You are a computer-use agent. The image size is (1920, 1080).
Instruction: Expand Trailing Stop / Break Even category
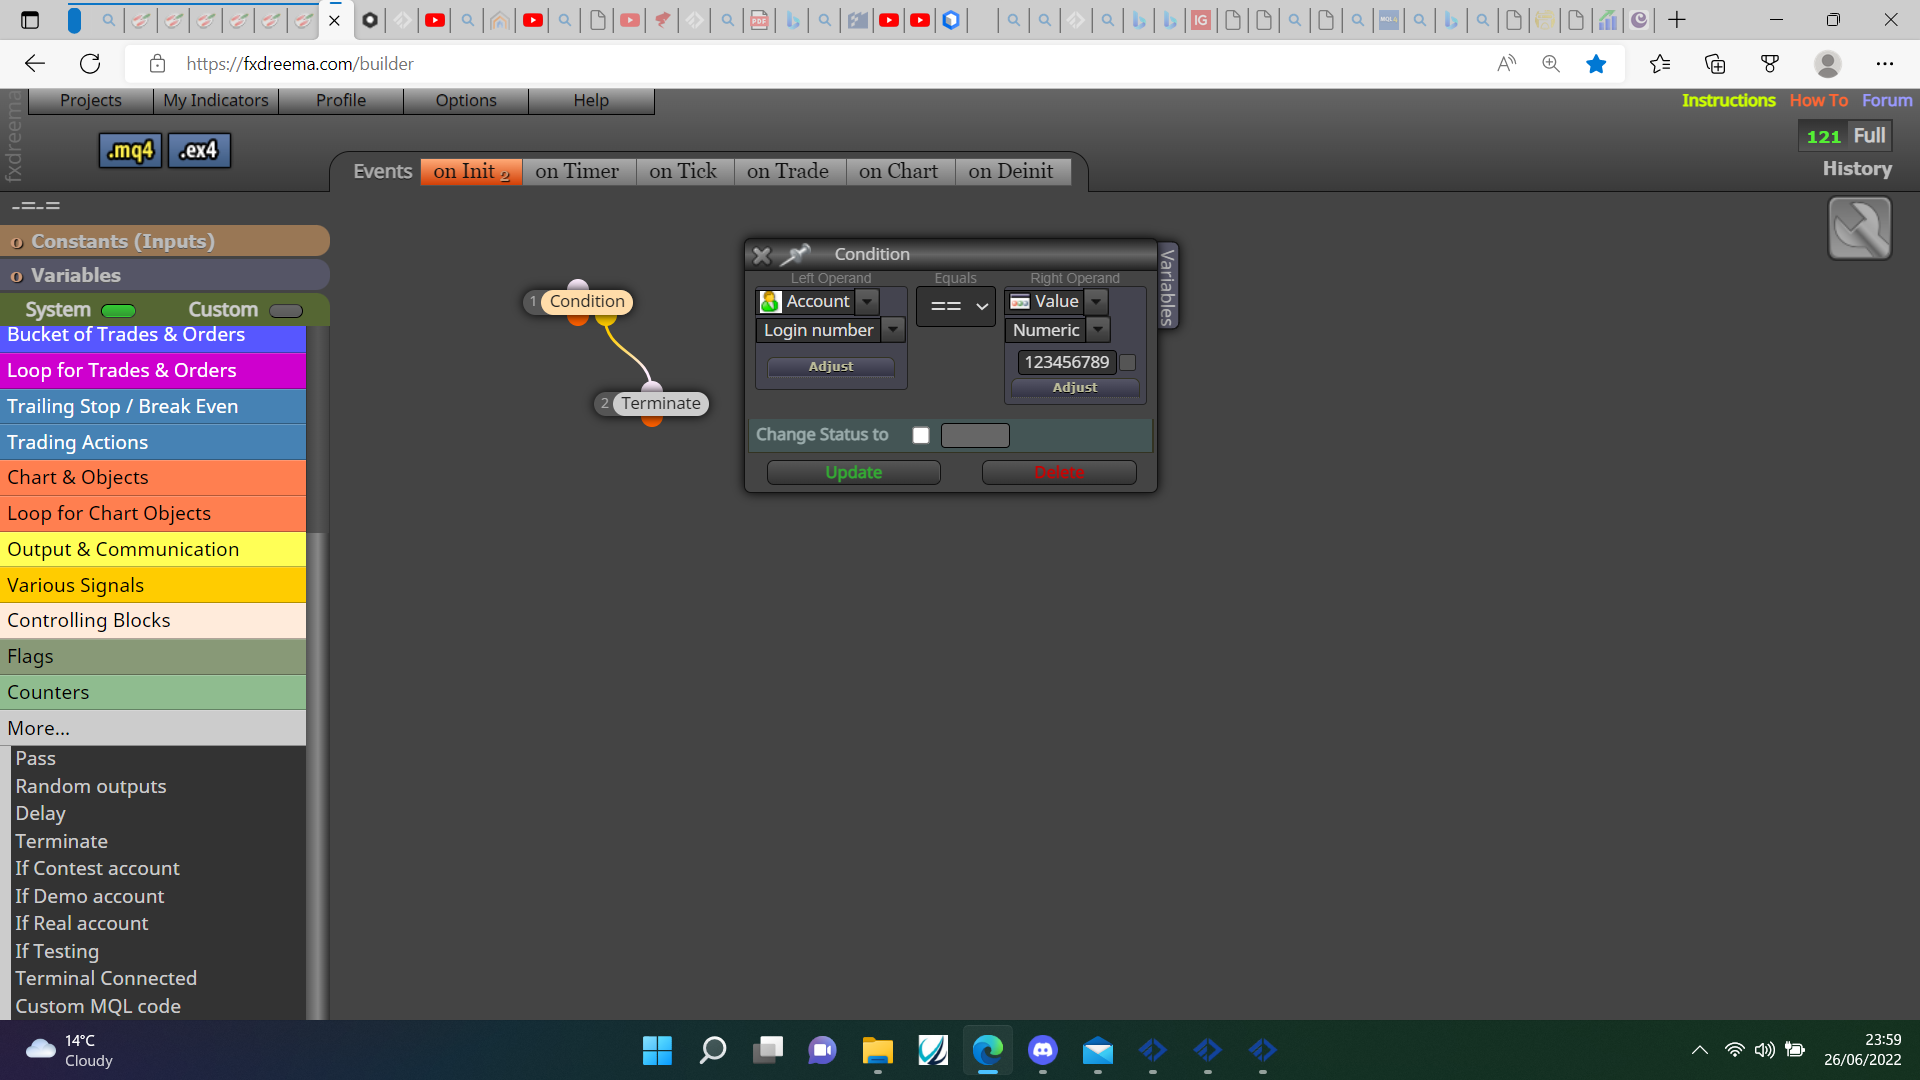[x=153, y=406]
